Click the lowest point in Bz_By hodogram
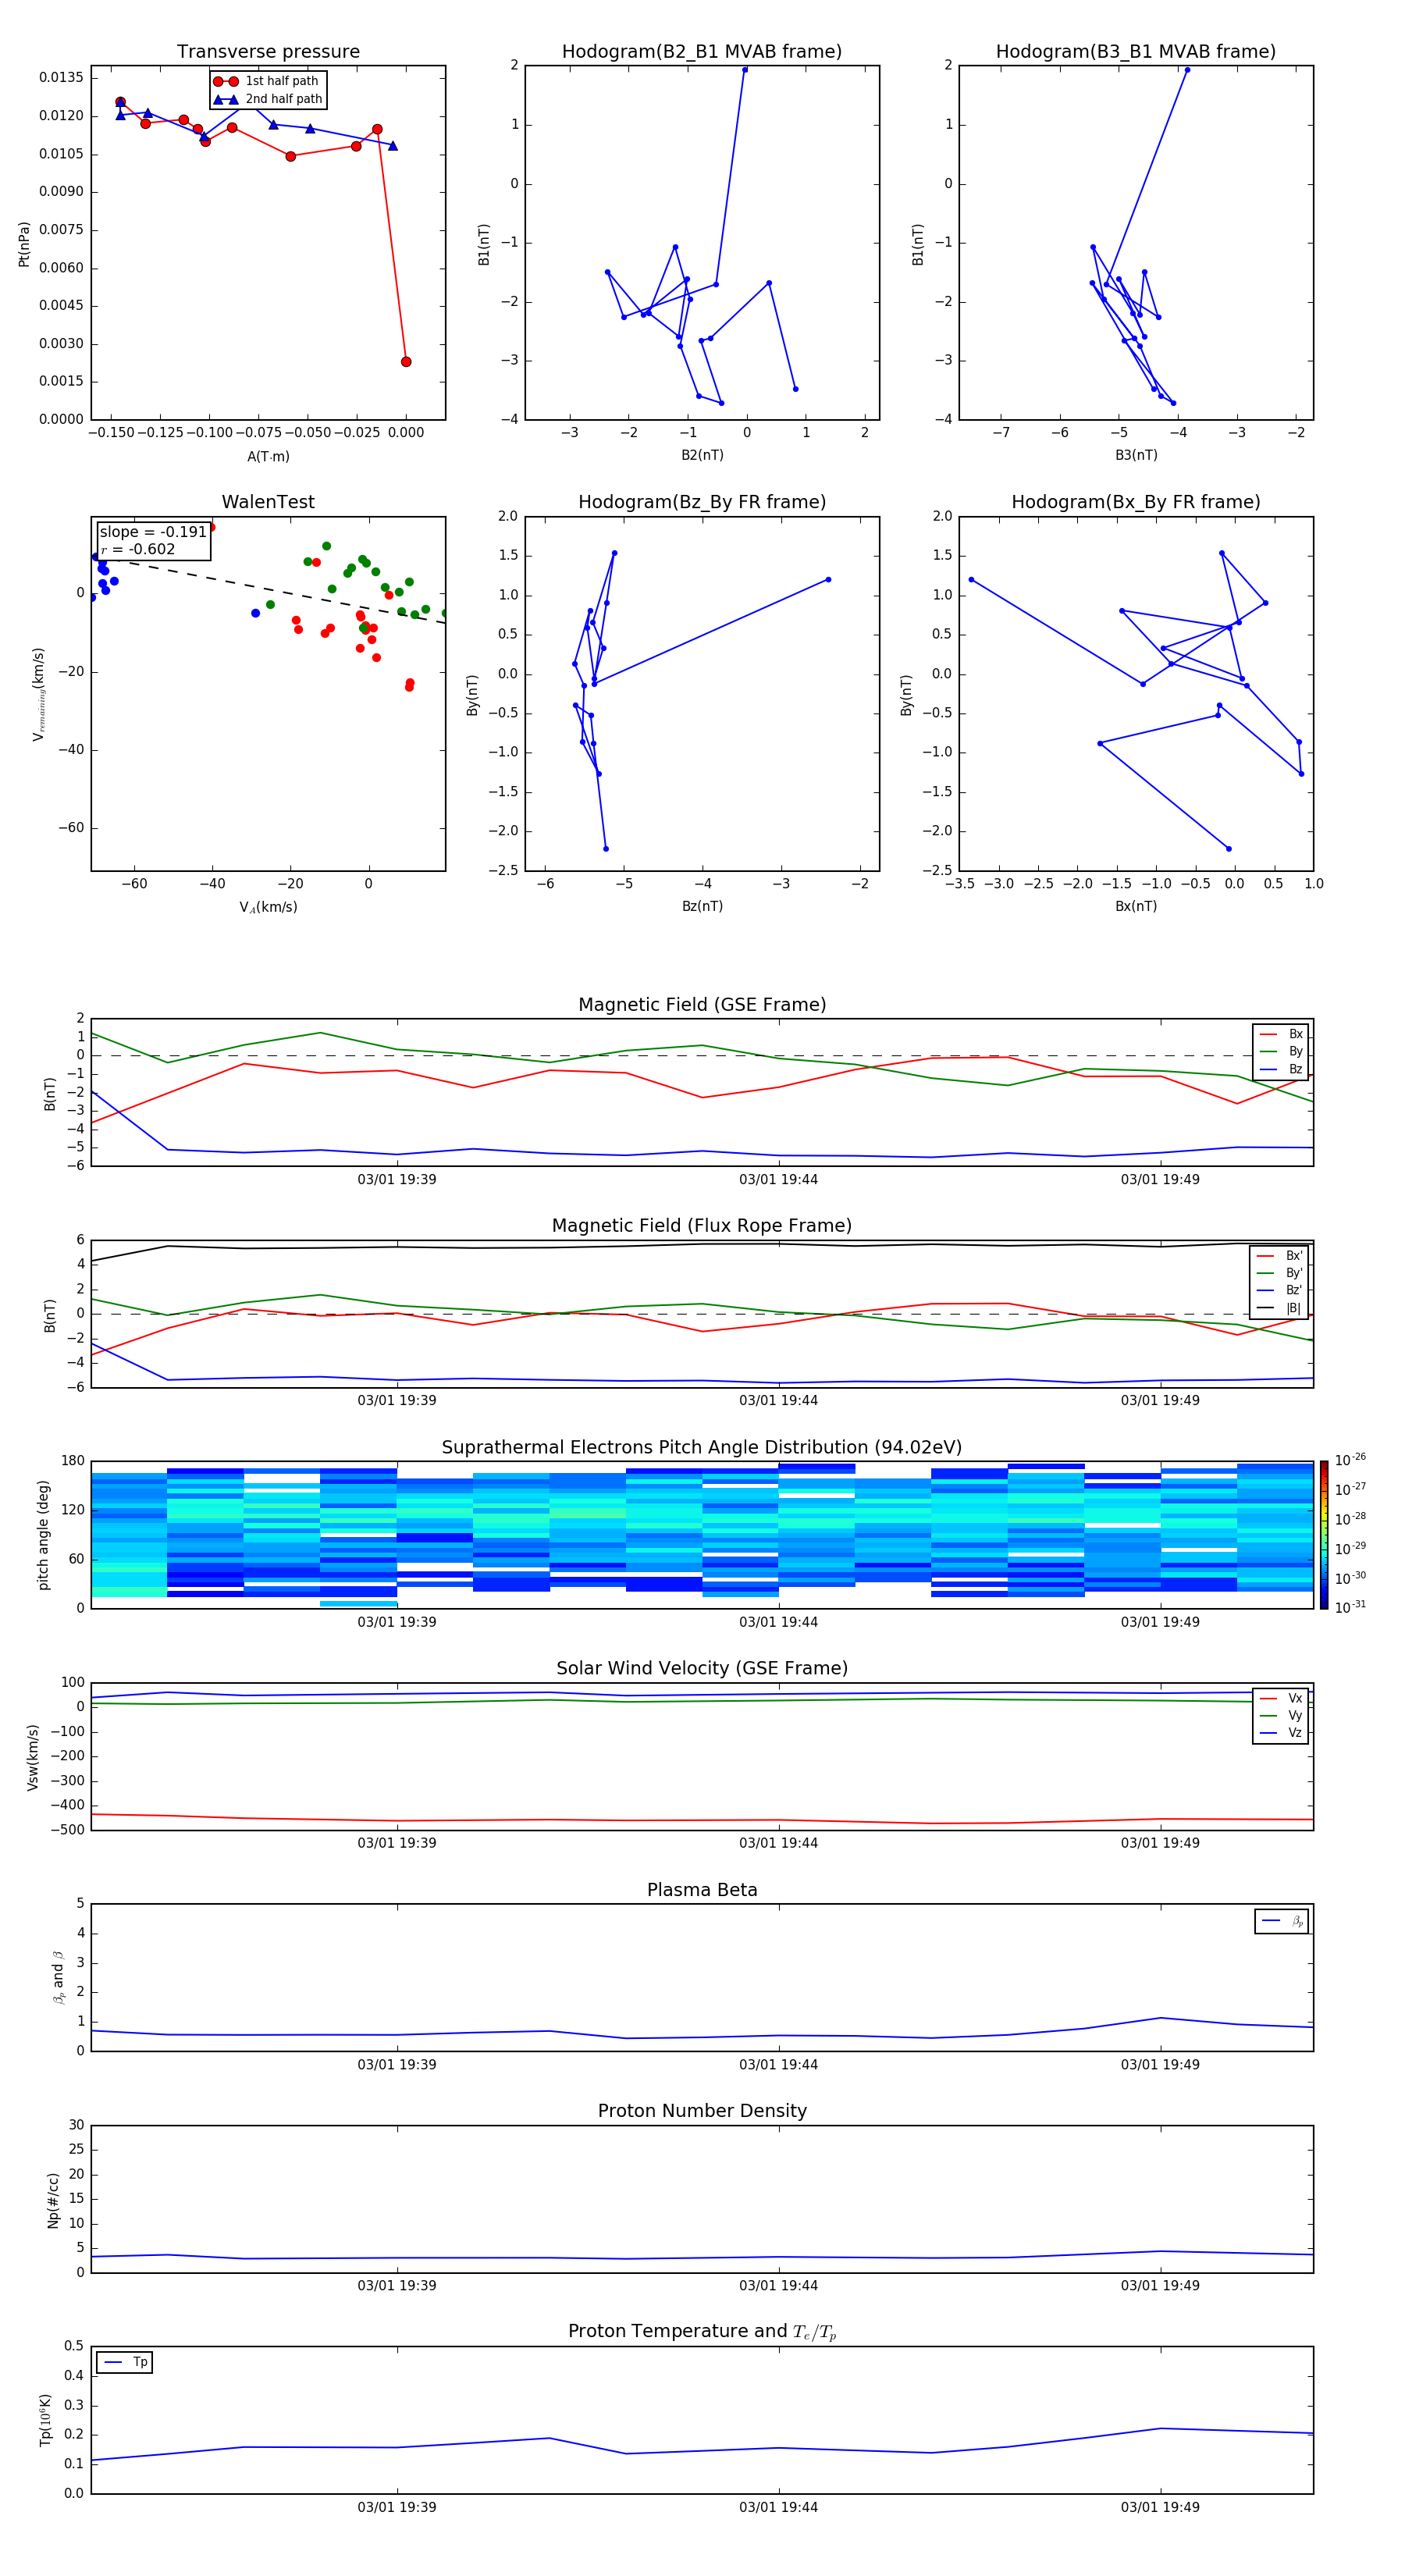This screenshot has height=2576, width=1405. [x=606, y=849]
